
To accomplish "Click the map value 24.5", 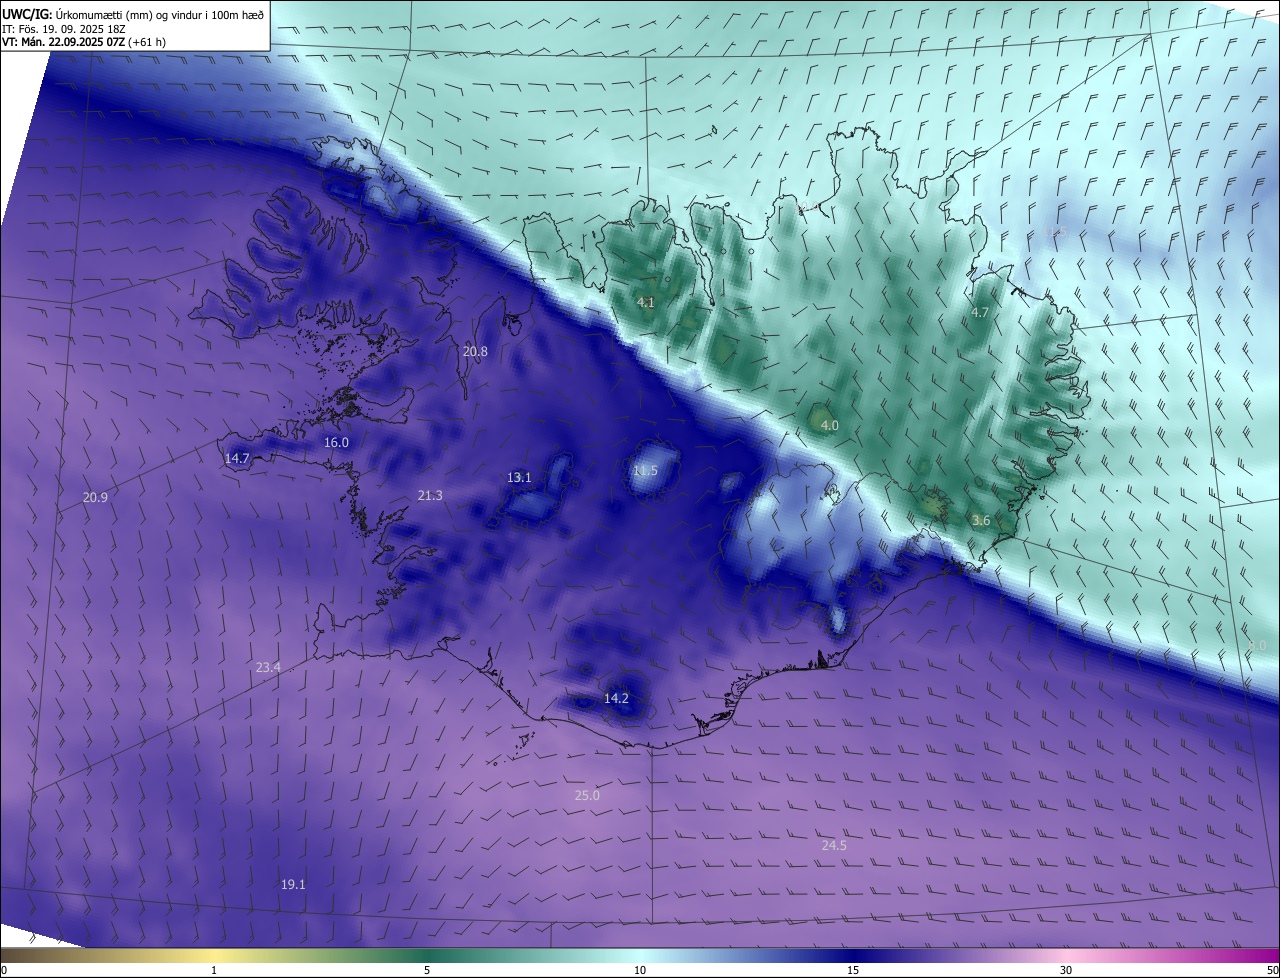I will pos(834,845).
